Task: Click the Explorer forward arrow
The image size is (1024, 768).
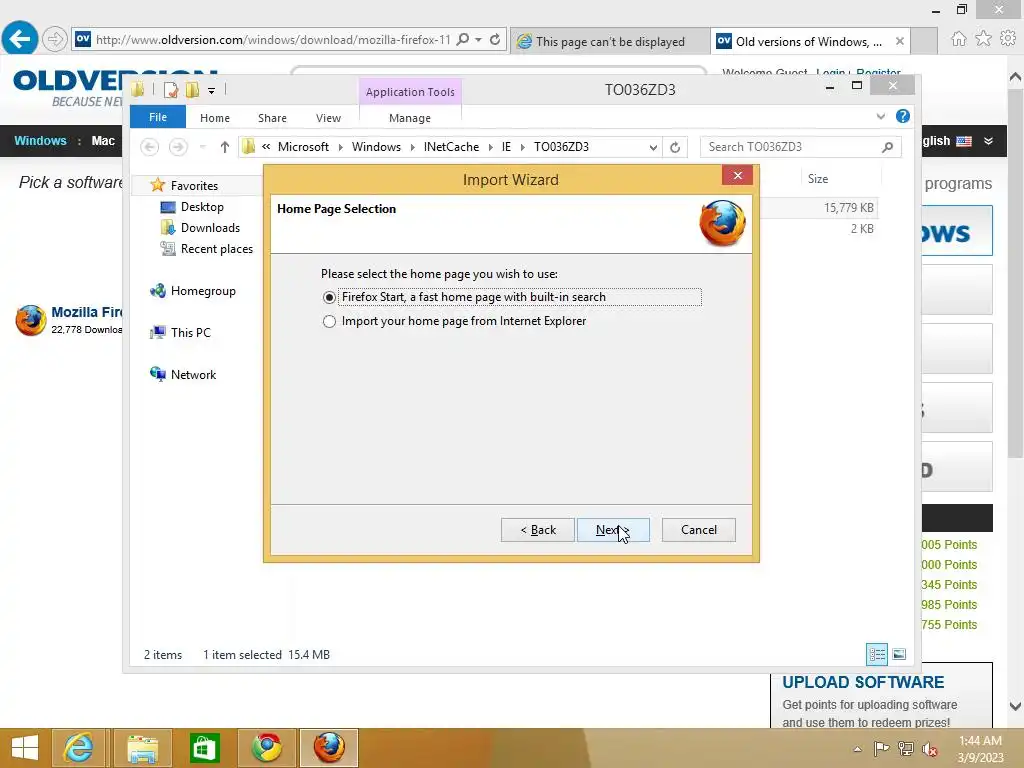Action: 178,147
